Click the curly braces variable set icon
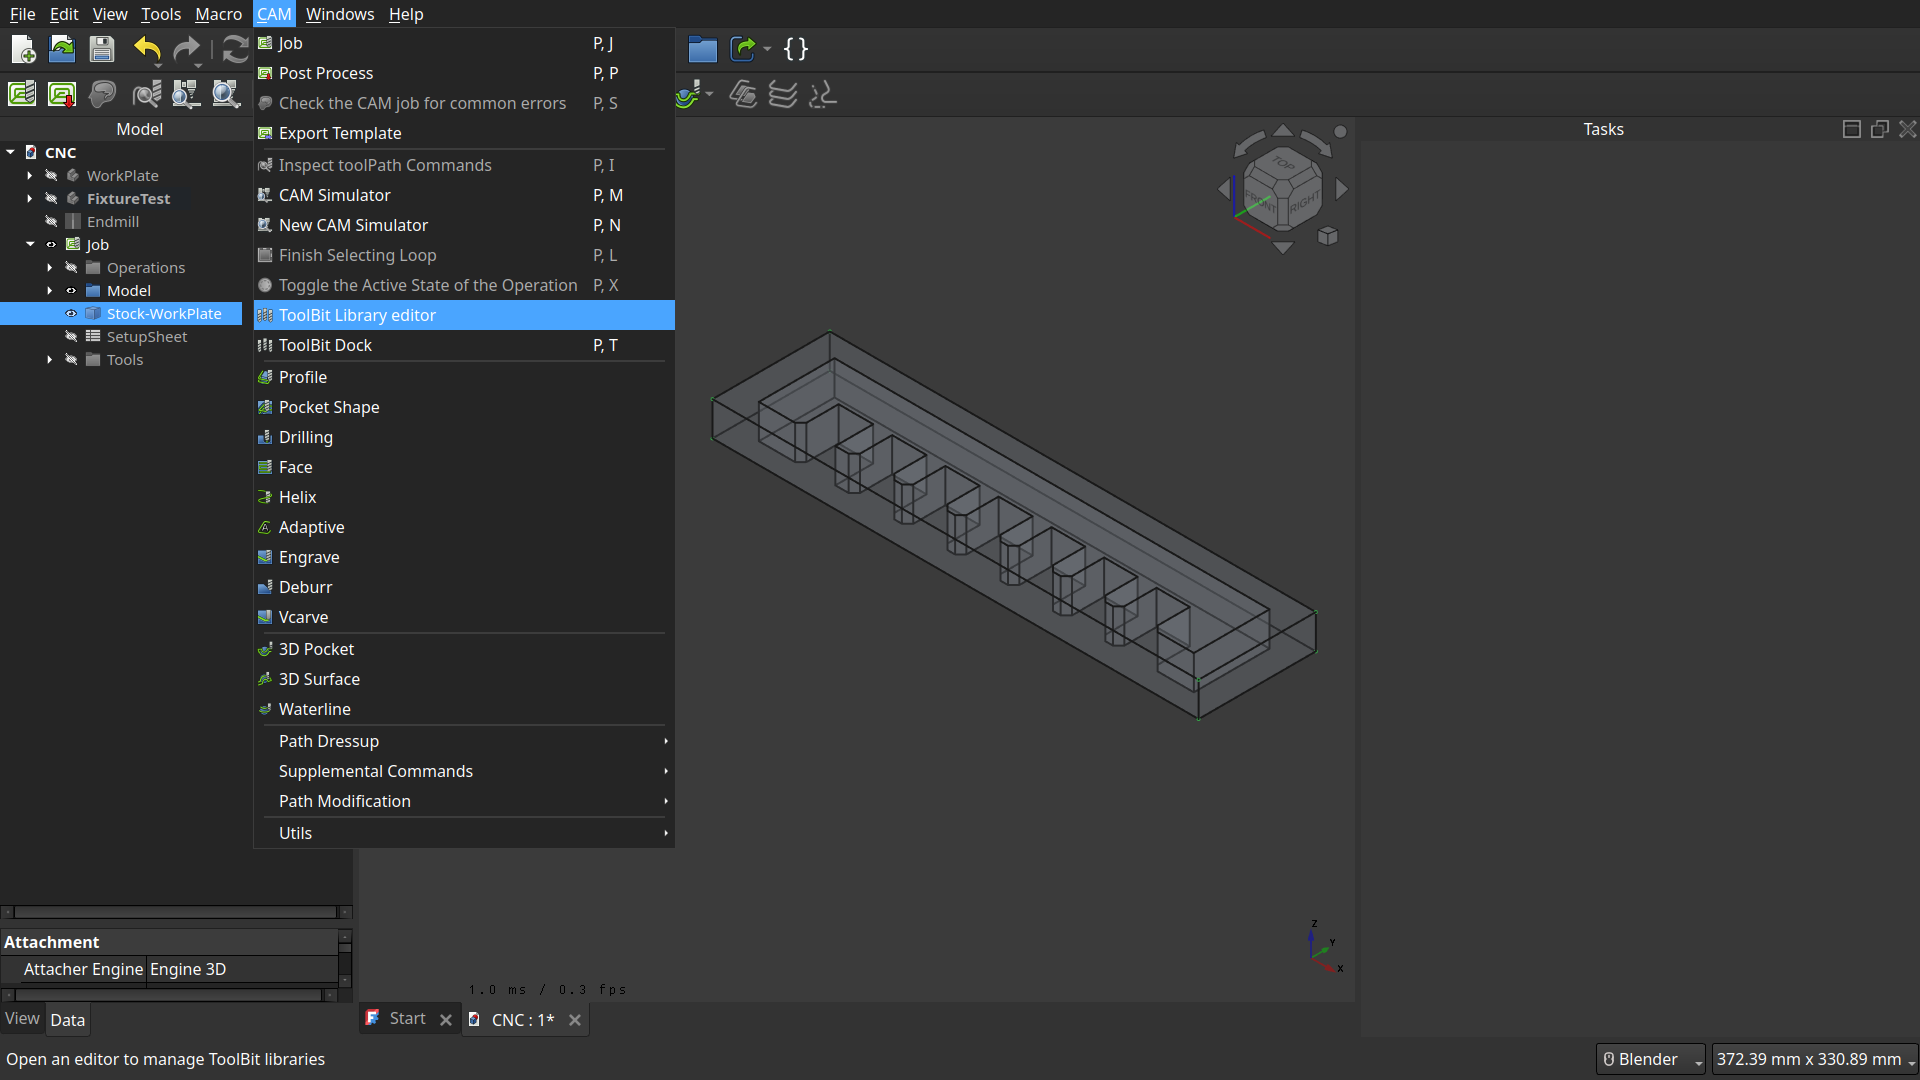Screen dimensions: 1920x1080 click(x=796, y=49)
